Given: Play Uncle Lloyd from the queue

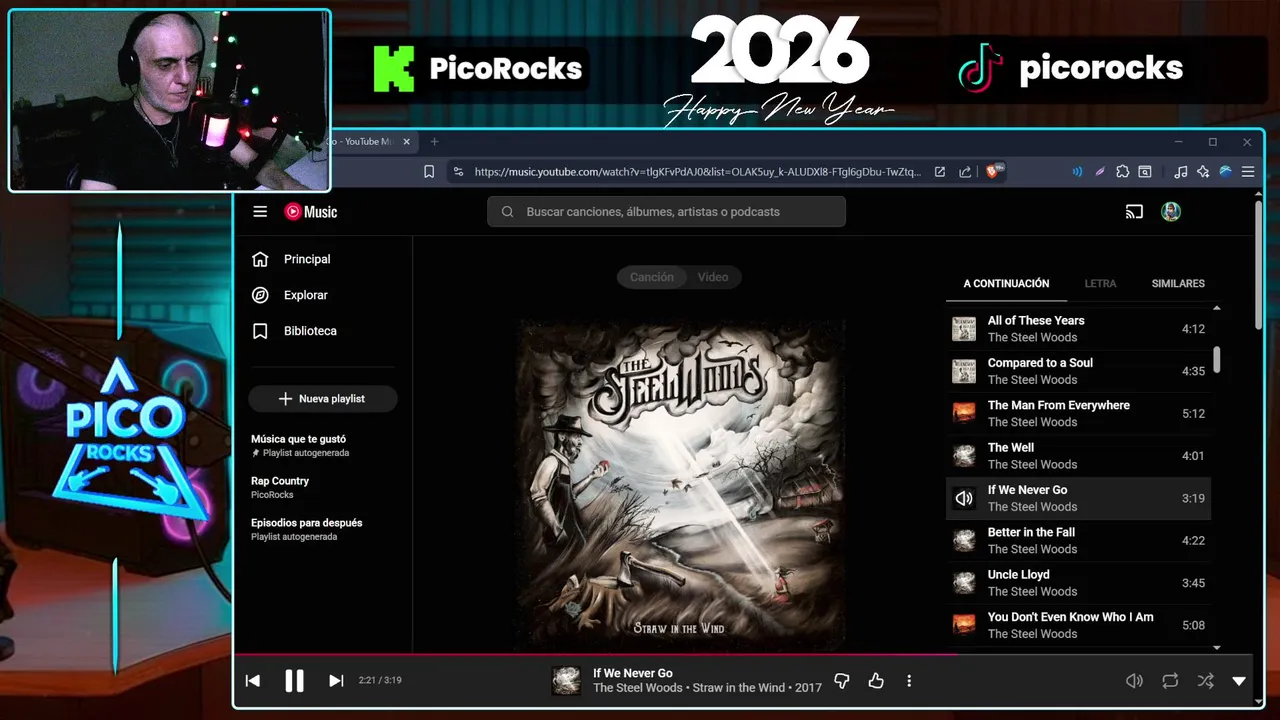Looking at the screenshot, I should [1078, 583].
